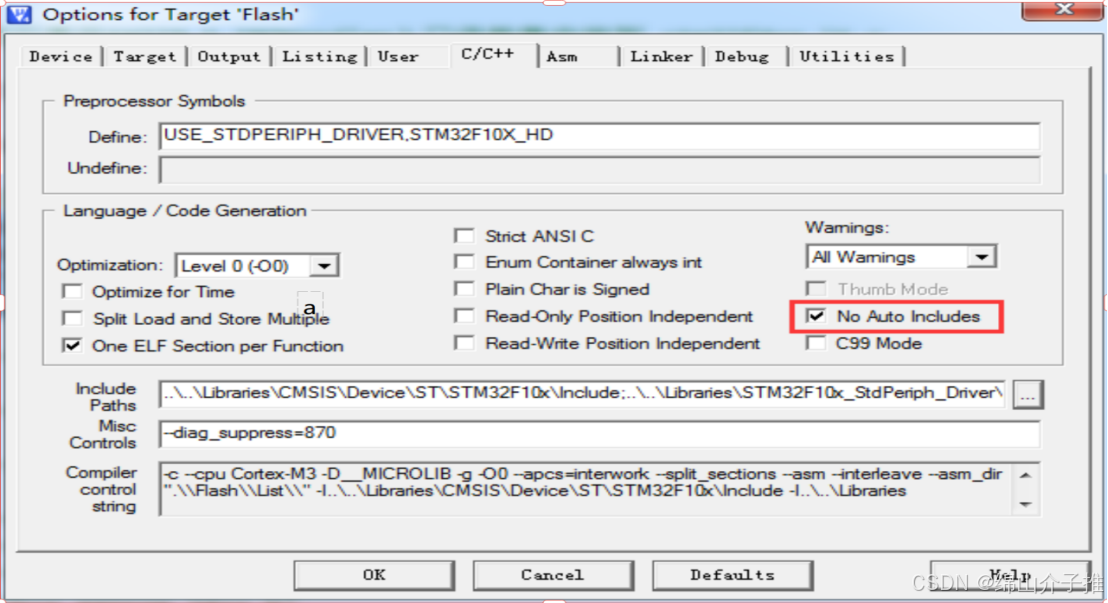The image size is (1108, 603).
Task: Click the Define preprocessor symbols field
Action: (x=599, y=136)
